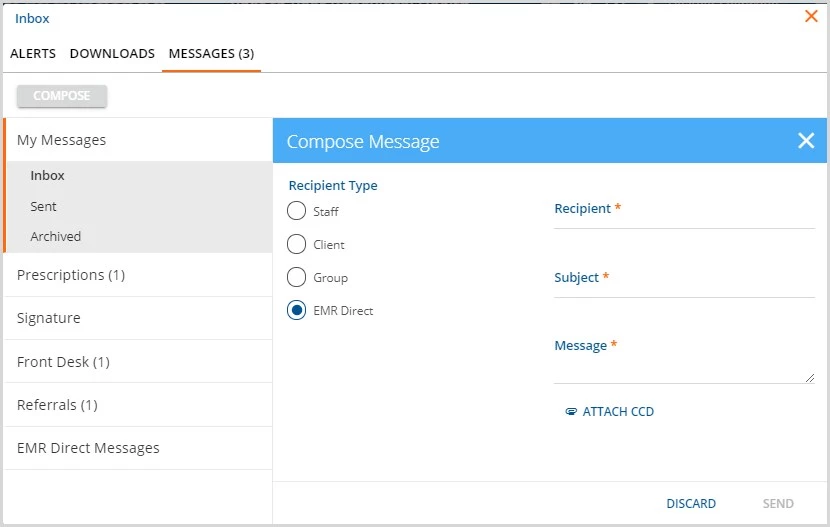Click the Recipient Type heading
The width and height of the screenshot is (830, 527).
[333, 185]
